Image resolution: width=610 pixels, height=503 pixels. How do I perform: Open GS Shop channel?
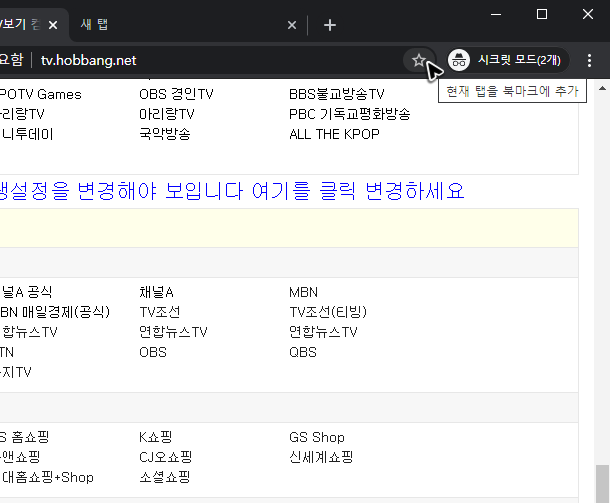coord(317,437)
